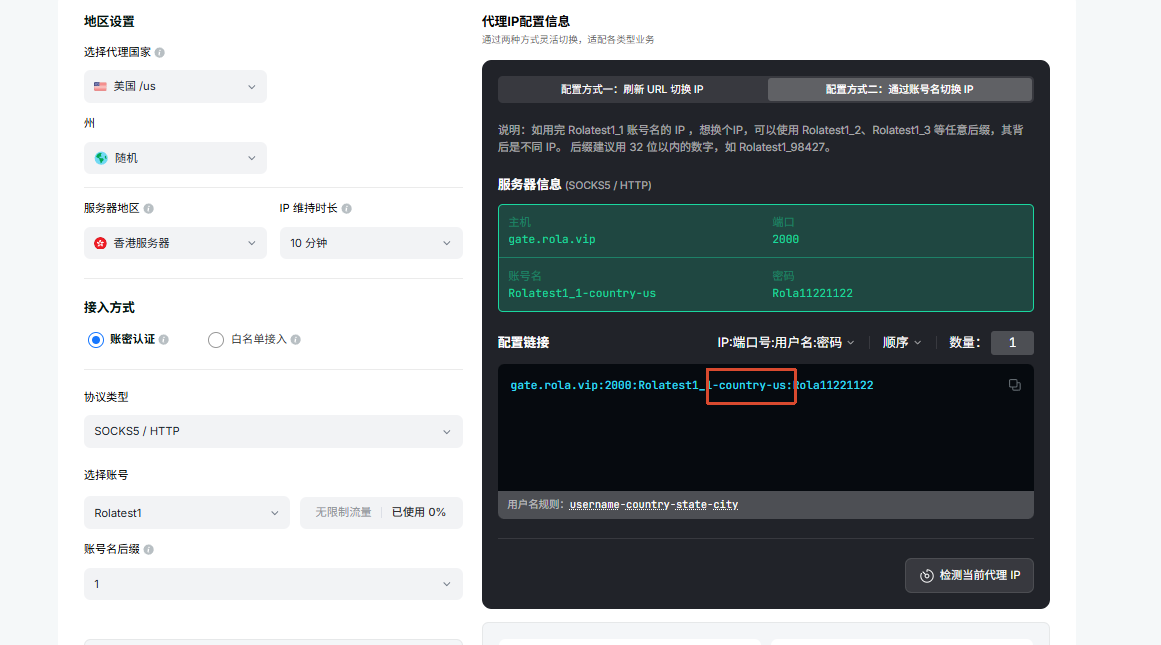Click the 数量 quantity input field
The image size is (1161, 645).
1012,342
